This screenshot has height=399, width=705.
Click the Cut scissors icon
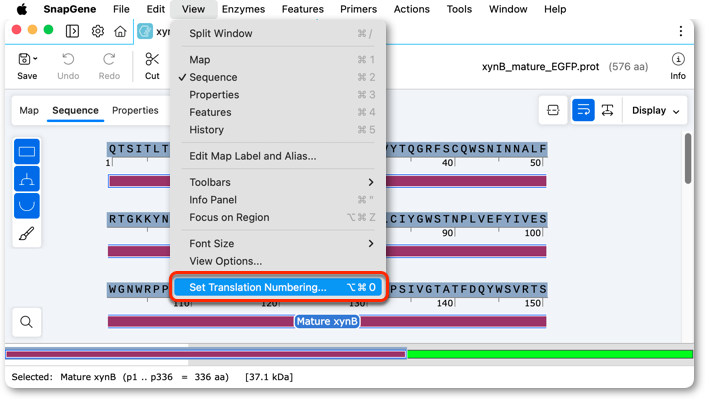tap(152, 59)
